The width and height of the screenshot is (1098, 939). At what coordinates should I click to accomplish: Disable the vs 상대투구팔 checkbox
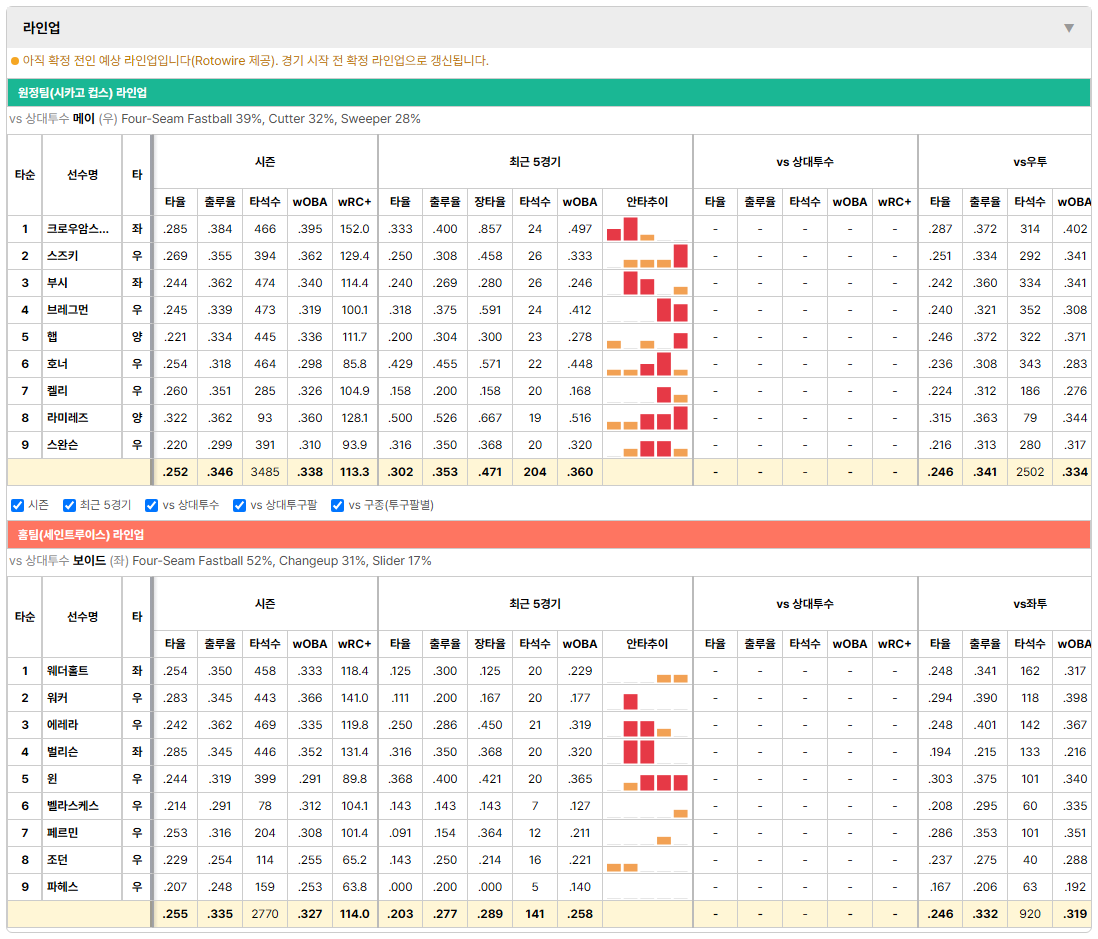click(x=239, y=506)
